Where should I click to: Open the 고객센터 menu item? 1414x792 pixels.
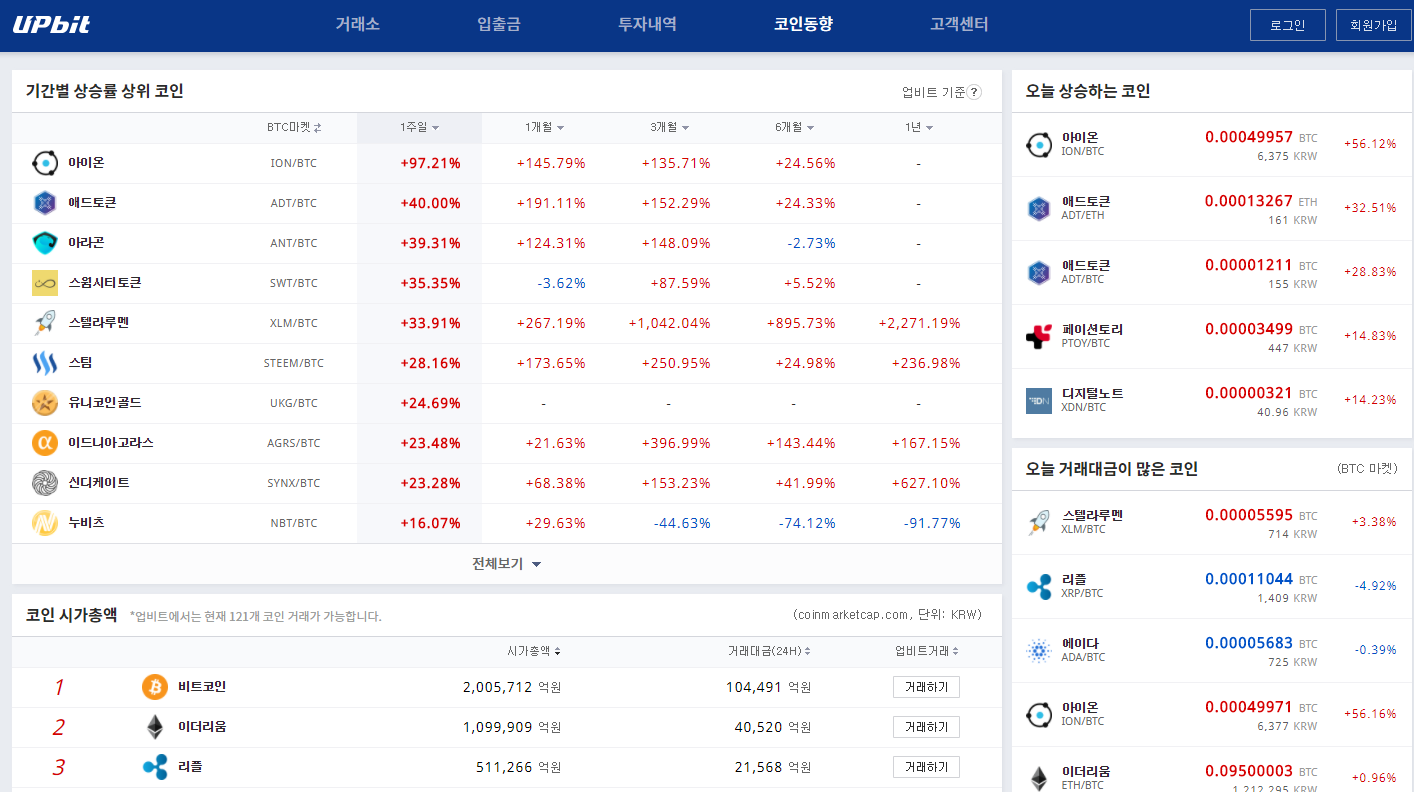pyautogui.click(x=958, y=24)
